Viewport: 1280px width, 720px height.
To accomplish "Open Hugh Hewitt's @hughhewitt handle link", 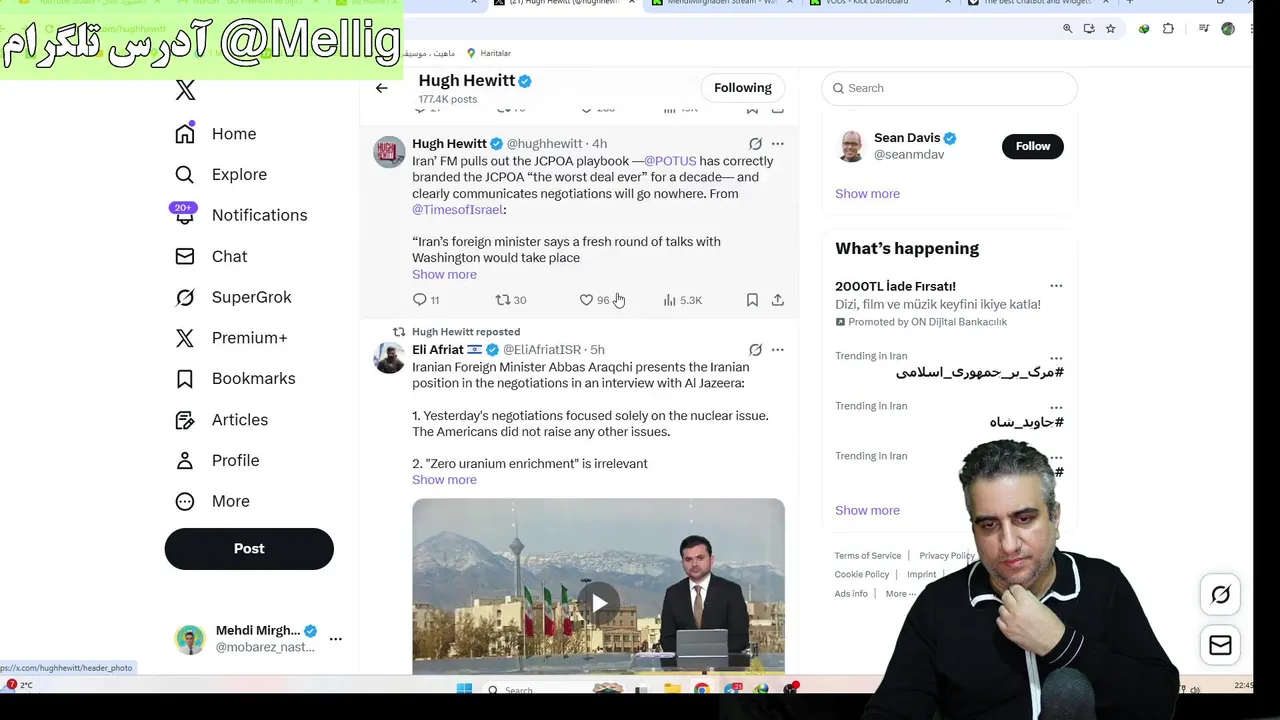I will click(x=545, y=144).
